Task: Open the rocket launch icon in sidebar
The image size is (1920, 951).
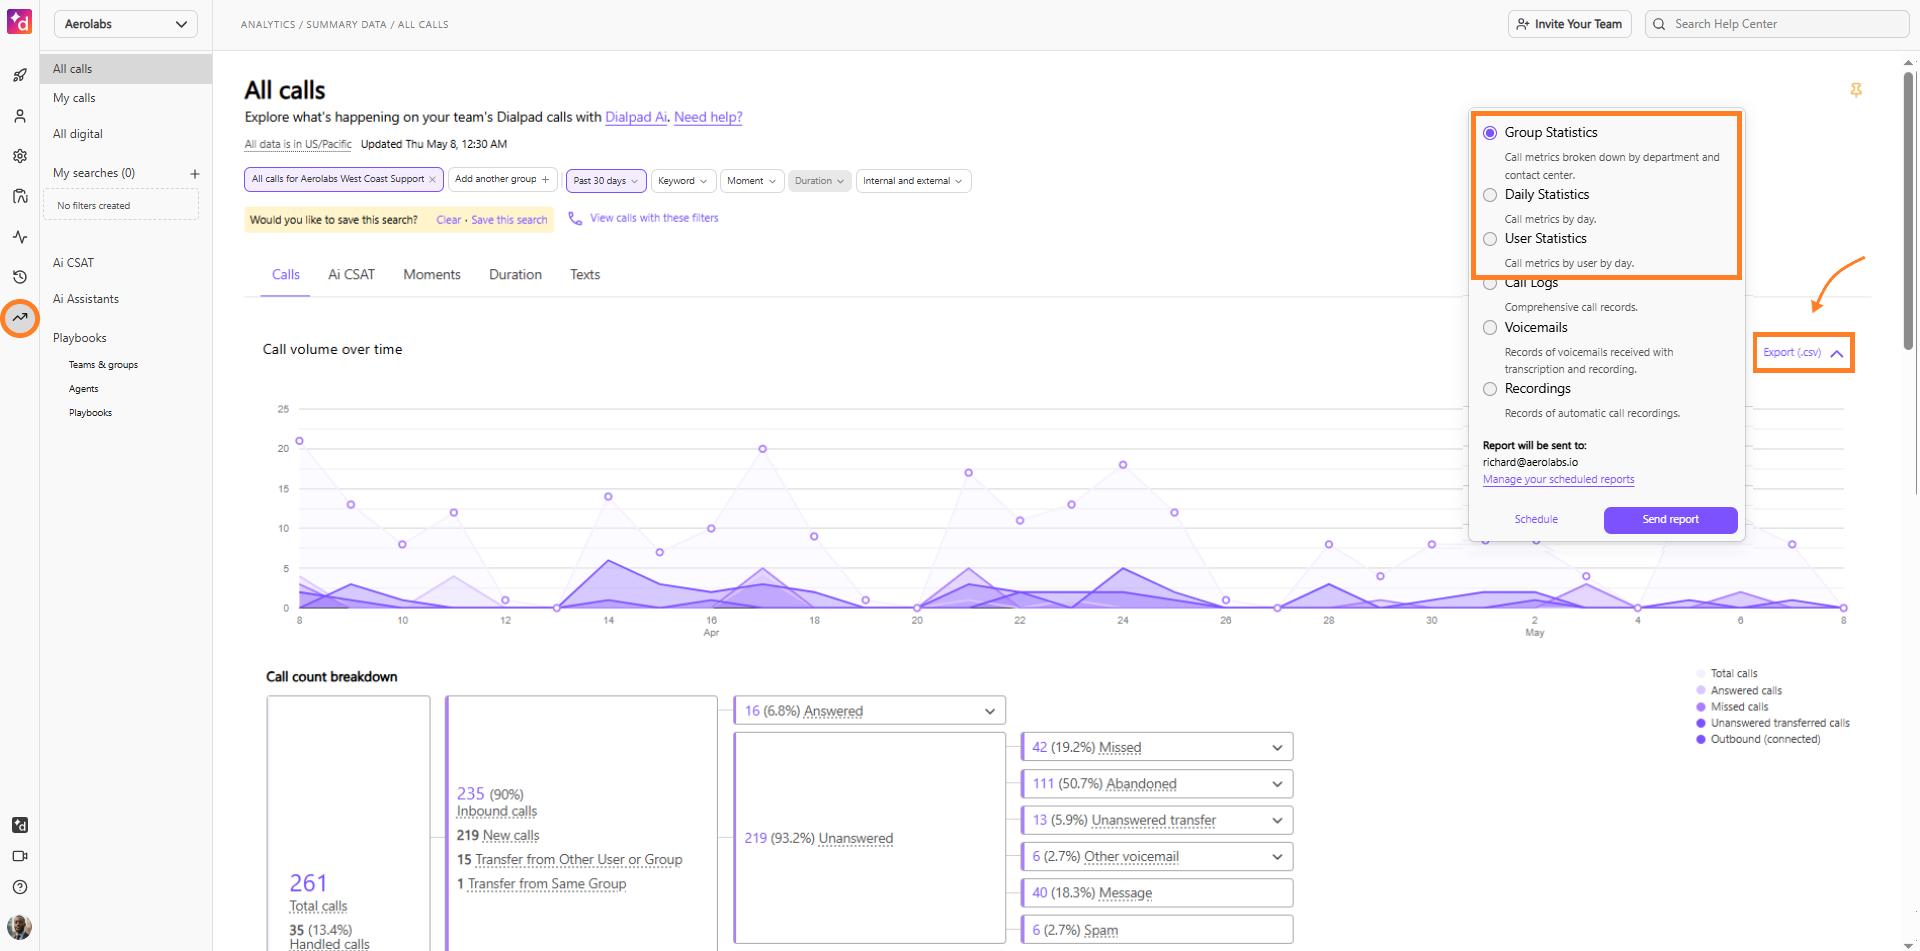Action: click(20, 75)
